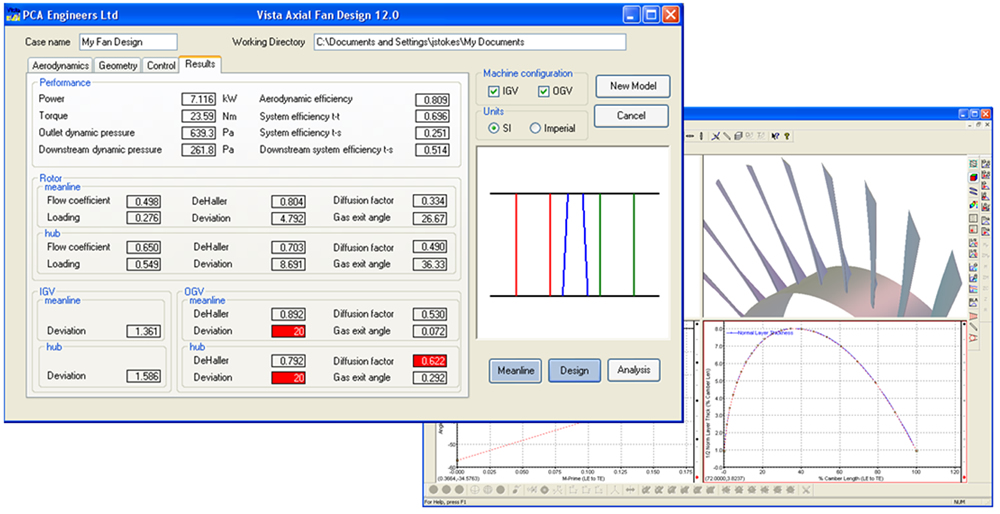Click the blue diagonal lines sidebar icon
This screenshot has height=514, width=1000.
click(973, 191)
